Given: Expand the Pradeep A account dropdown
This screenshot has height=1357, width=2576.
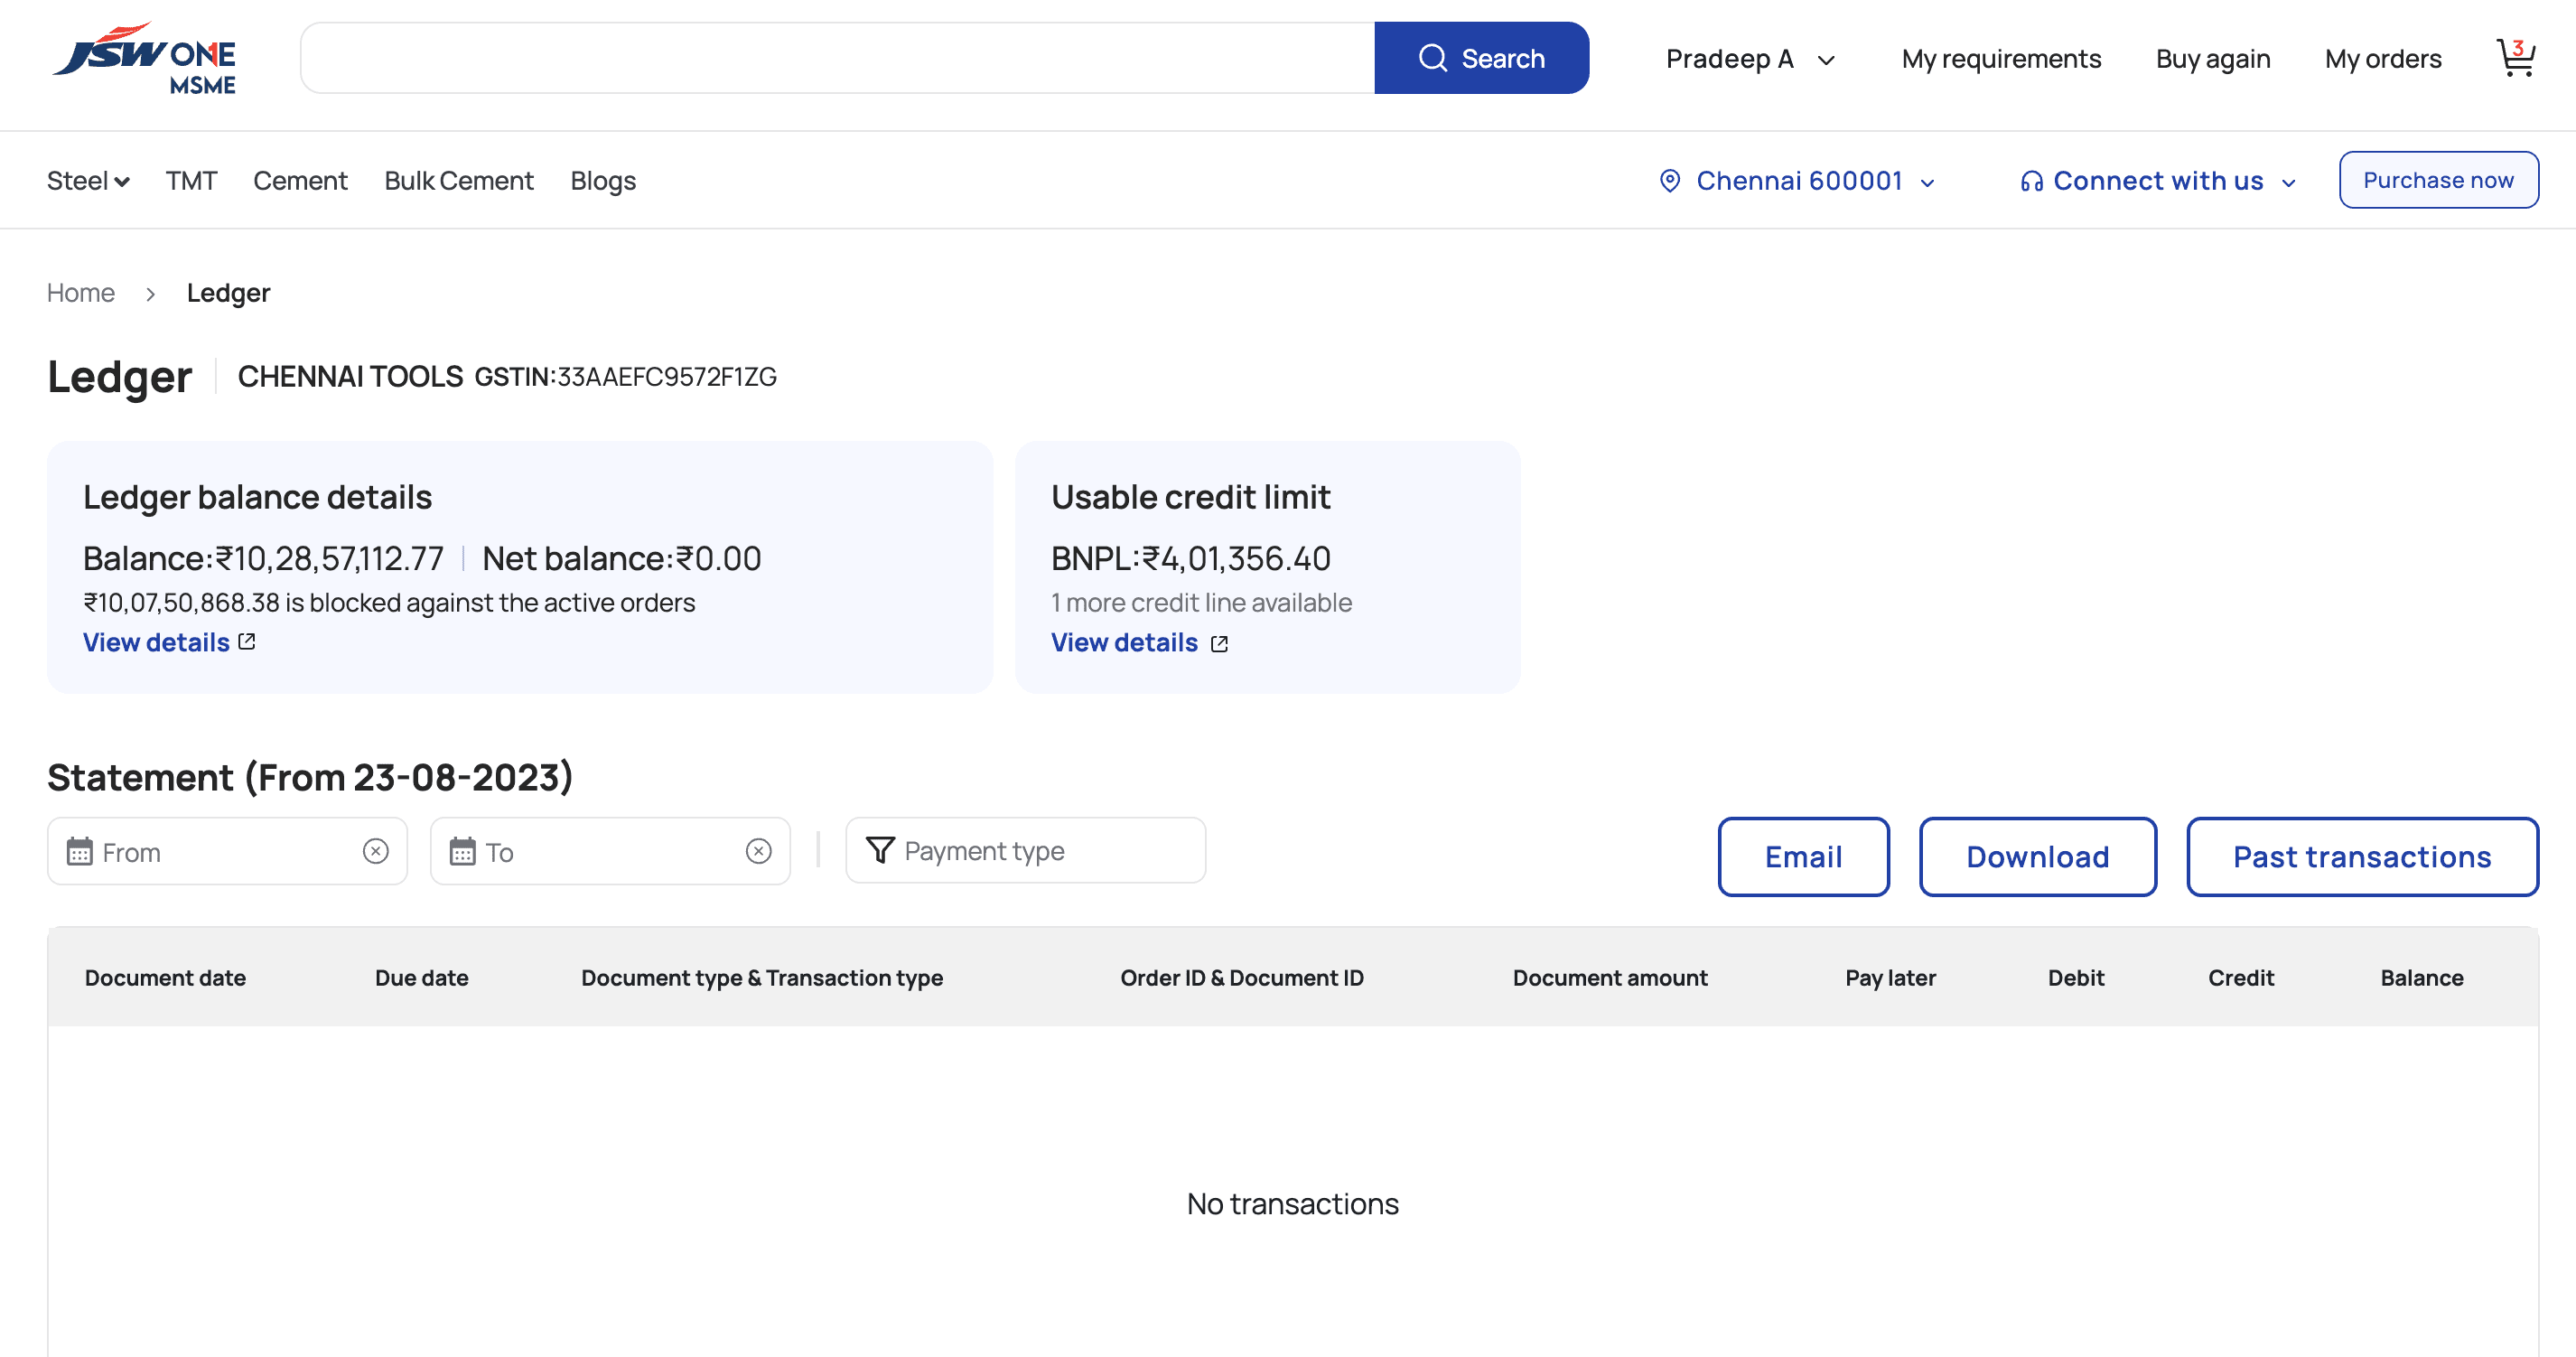Looking at the screenshot, I should point(1825,60).
